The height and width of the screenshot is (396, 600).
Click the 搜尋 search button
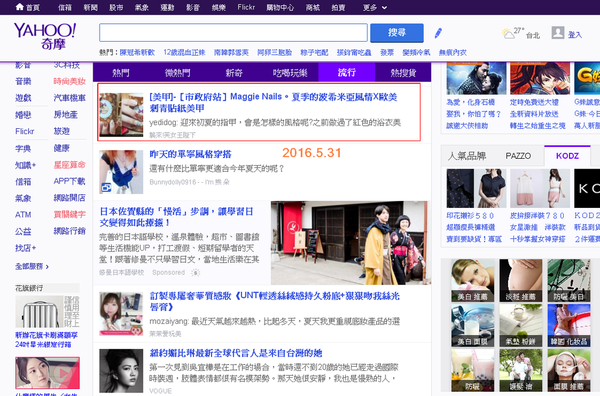pos(397,33)
